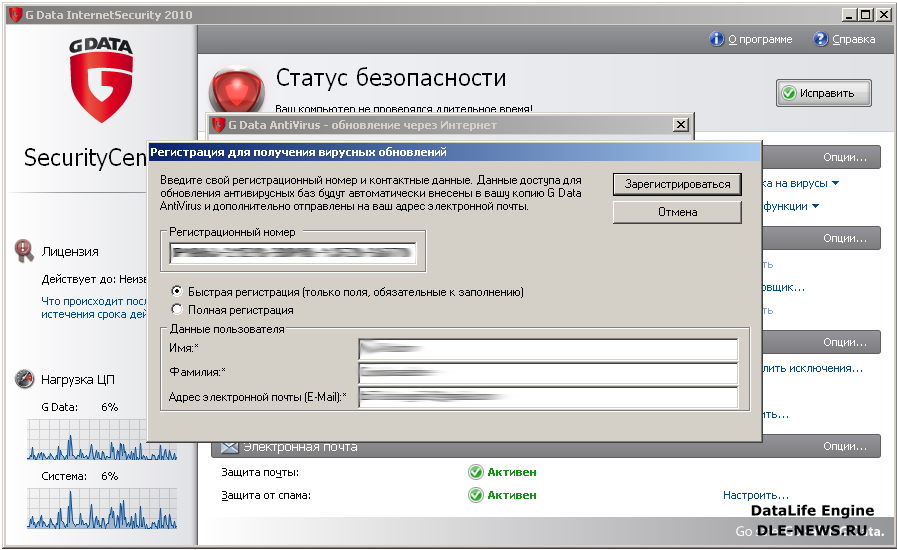Viewport: 897px width, 550px height.
Task: Open Справка help menu item
Action: click(854, 39)
